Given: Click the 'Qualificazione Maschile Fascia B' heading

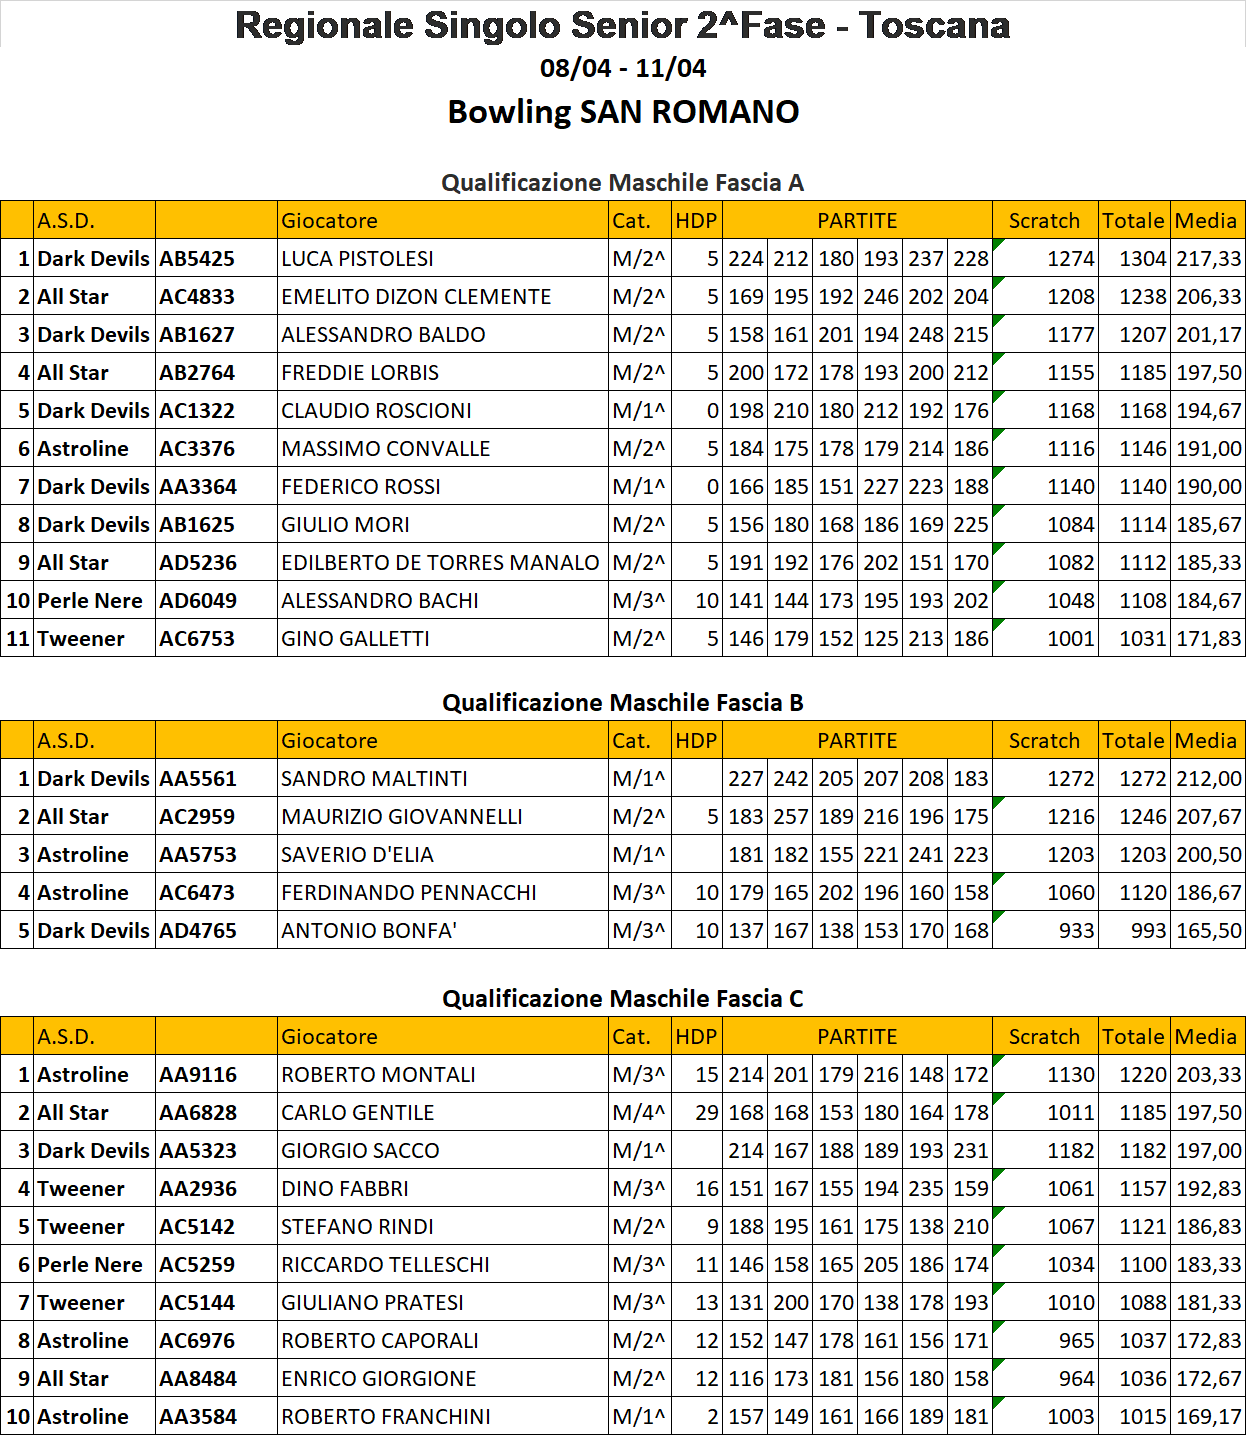Looking at the screenshot, I should 622,703.
